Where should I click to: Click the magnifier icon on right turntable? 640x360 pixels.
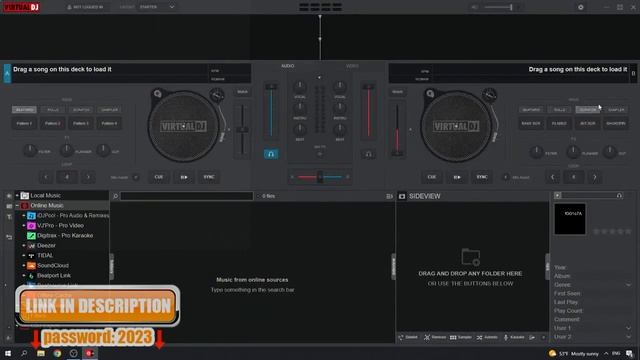click(430, 94)
